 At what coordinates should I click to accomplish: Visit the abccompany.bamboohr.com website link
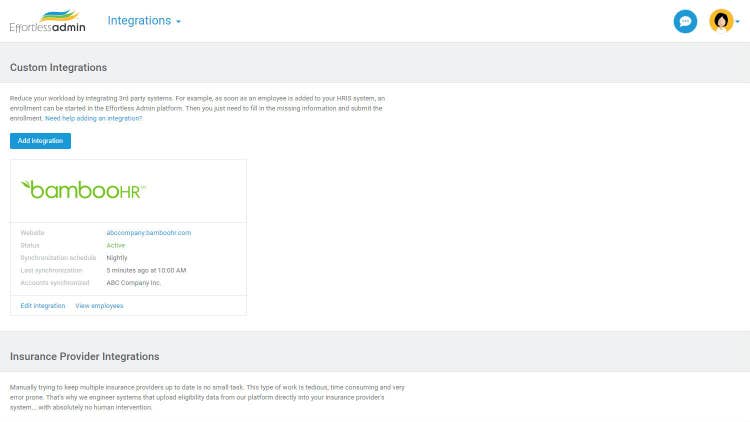148,232
